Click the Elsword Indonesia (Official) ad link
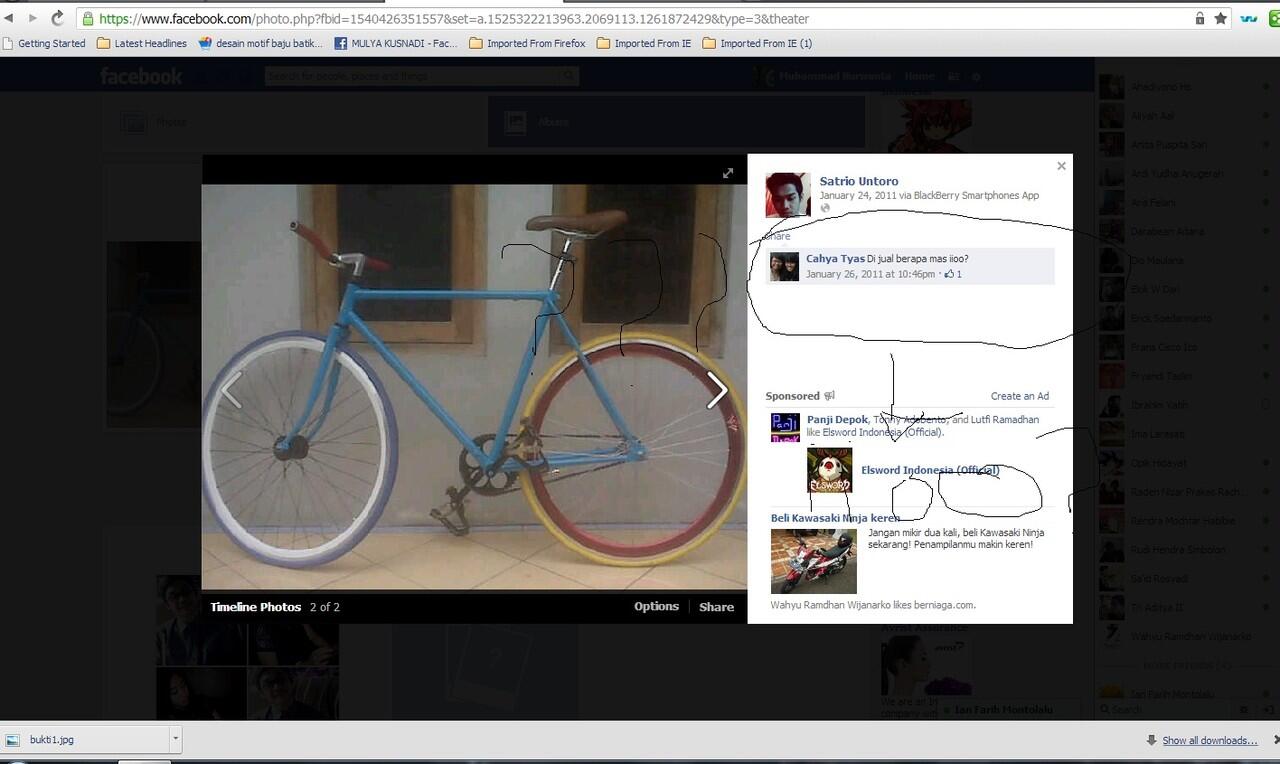 930,470
